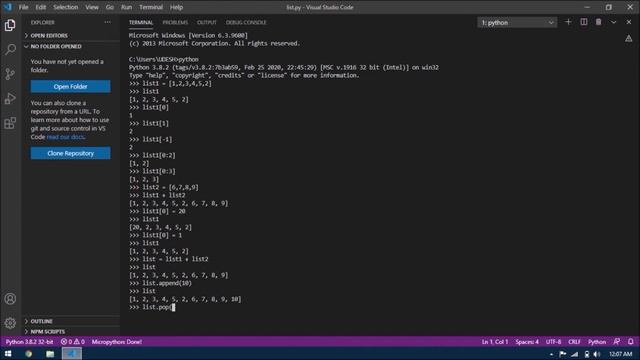Open the Terminal menu
The width and height of the screenshot is (640, 360).
click(x=151, y=7)
